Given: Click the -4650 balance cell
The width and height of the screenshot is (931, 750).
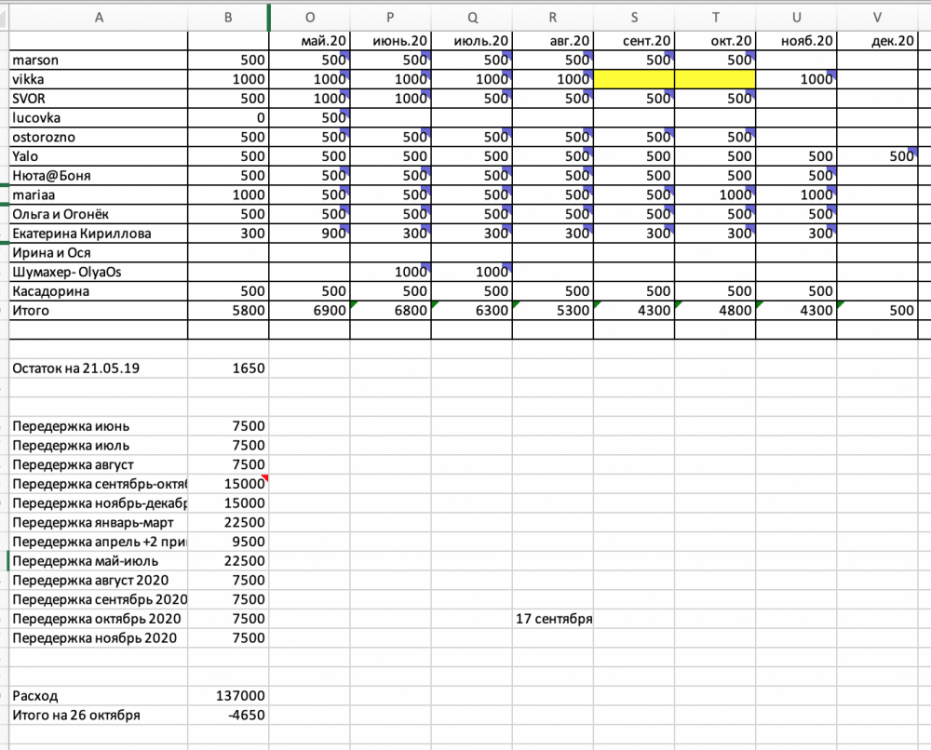Looking at the screenshot, I should [229, 715].
